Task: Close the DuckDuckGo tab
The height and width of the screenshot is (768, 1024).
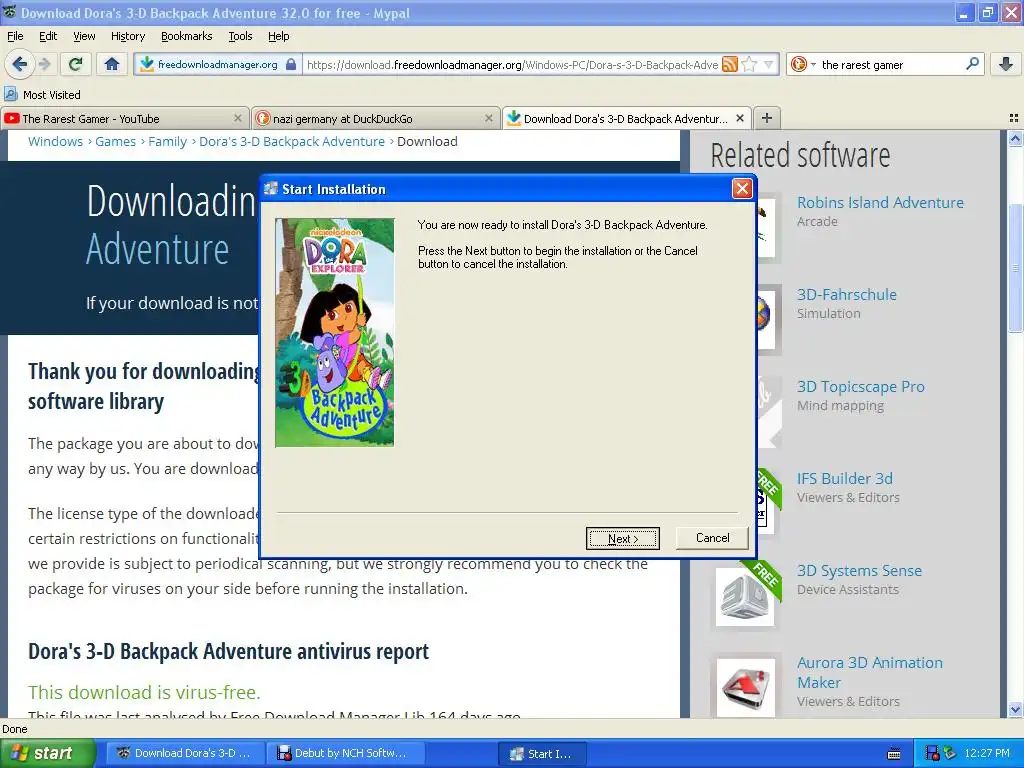Action: tap(488, 118)
